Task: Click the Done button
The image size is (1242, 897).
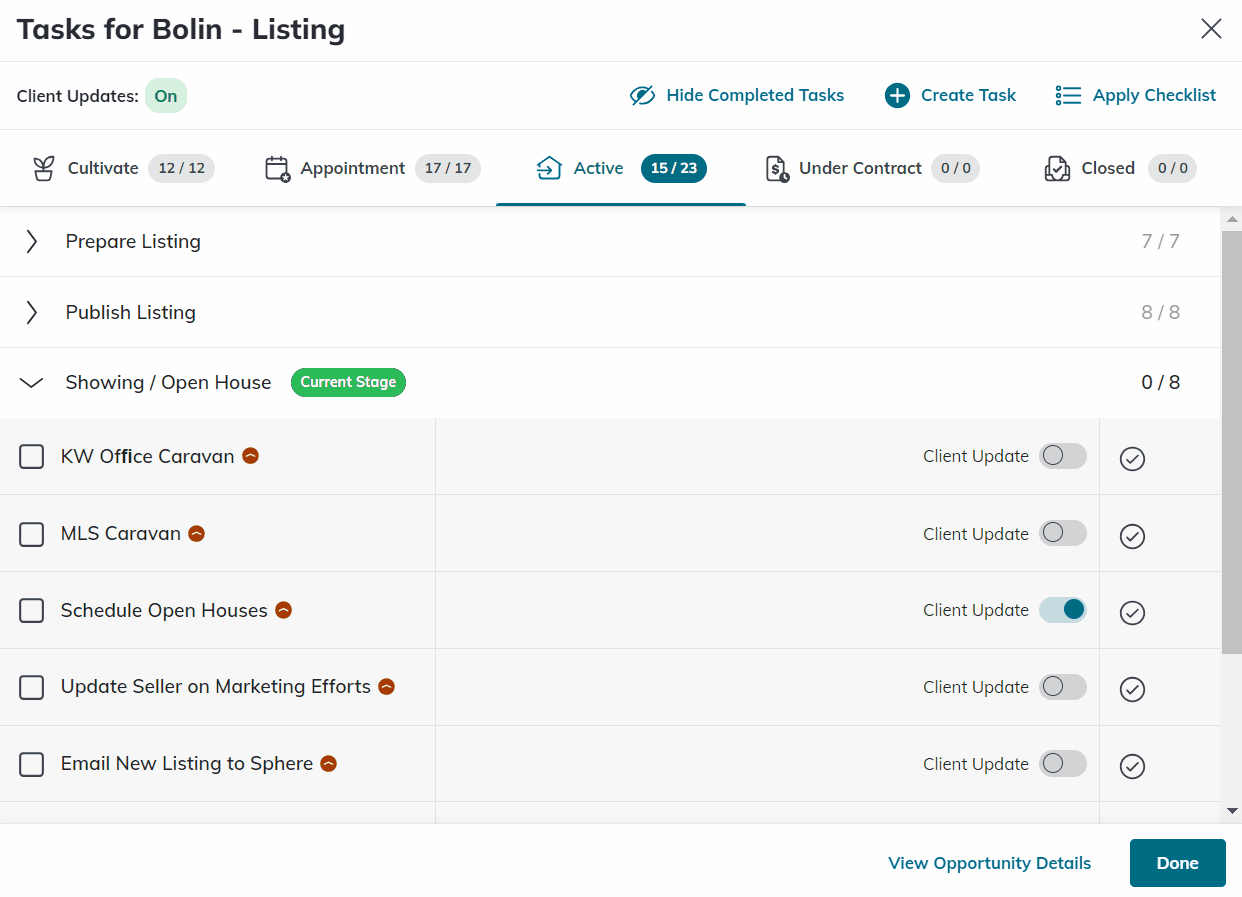Action: 1178,863
